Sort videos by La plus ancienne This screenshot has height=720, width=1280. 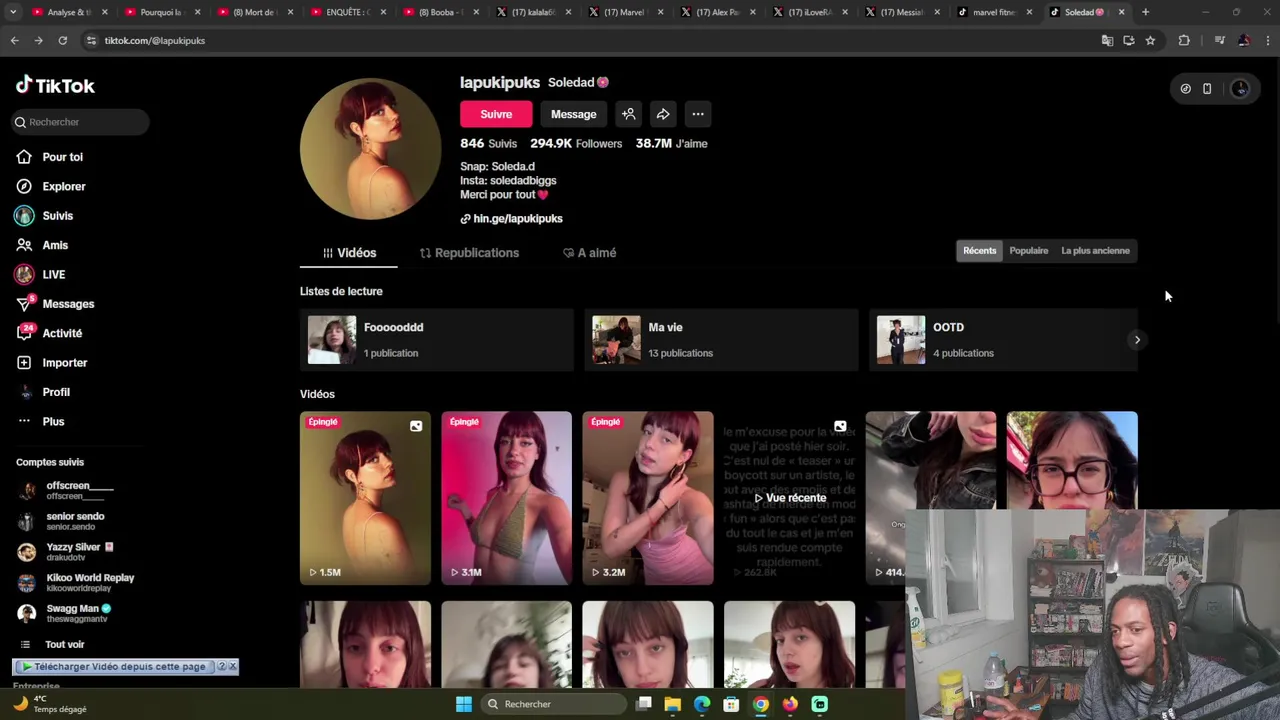(1095, 251)
